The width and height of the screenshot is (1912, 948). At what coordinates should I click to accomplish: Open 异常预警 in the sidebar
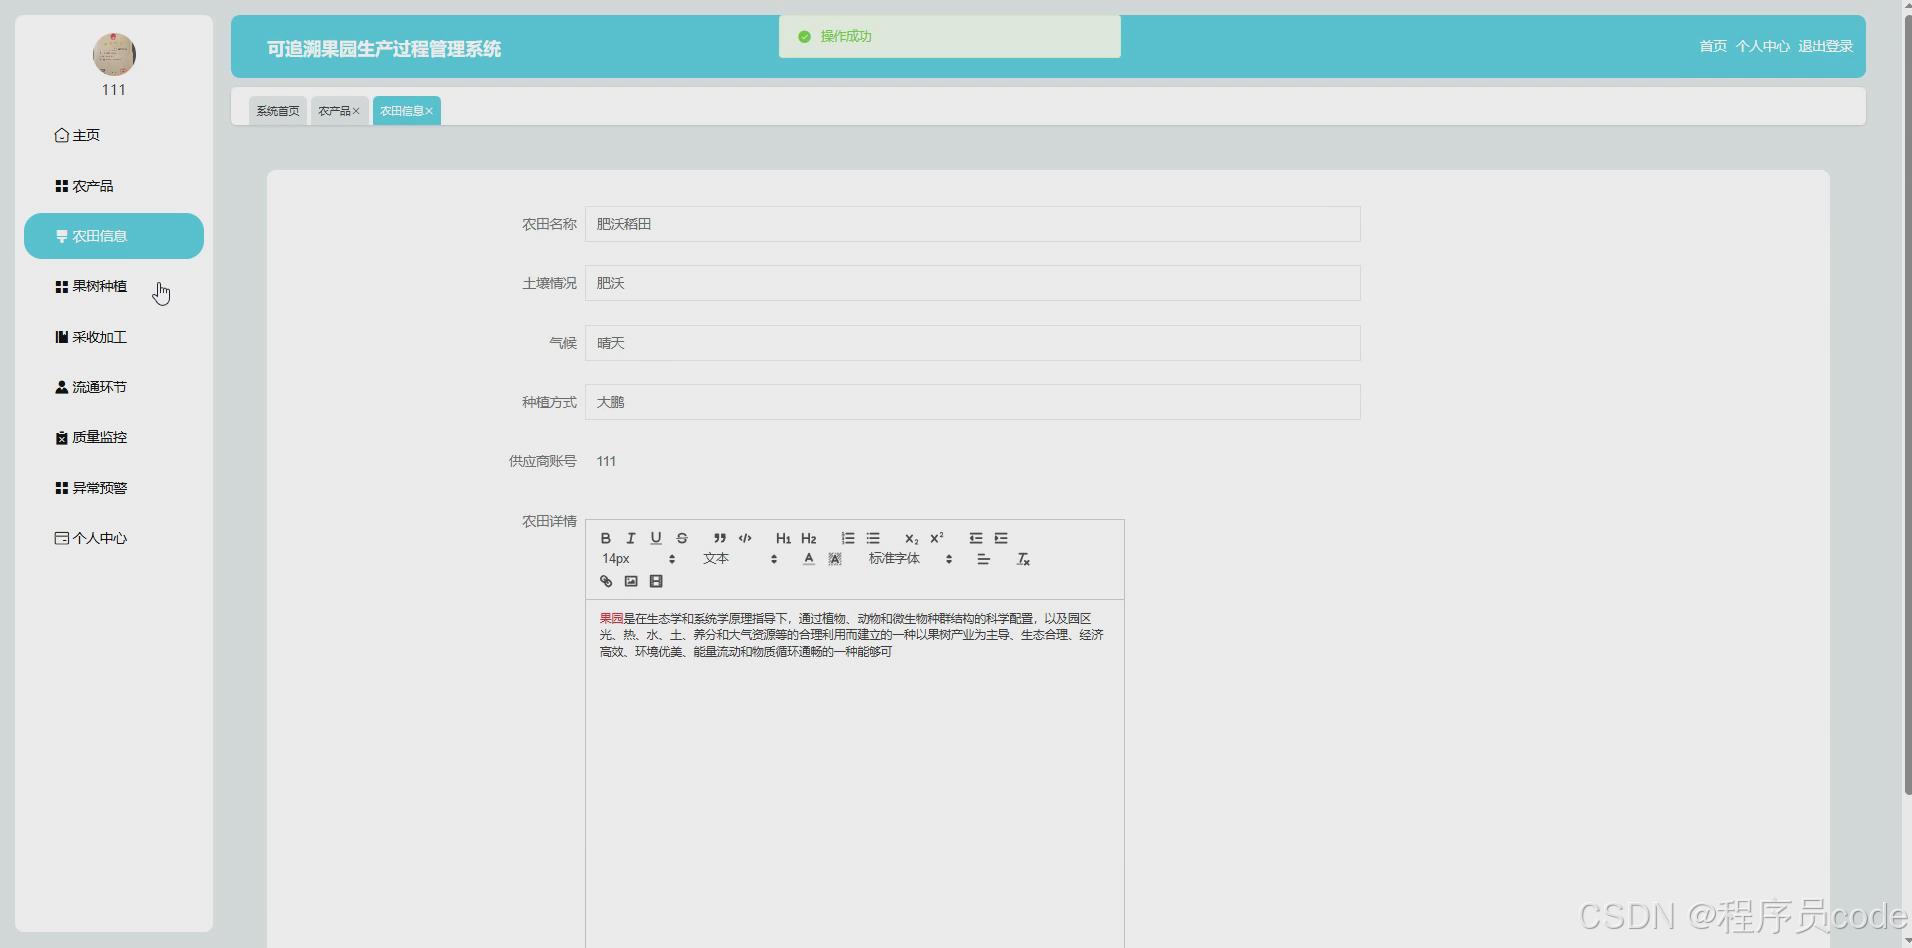114,488
